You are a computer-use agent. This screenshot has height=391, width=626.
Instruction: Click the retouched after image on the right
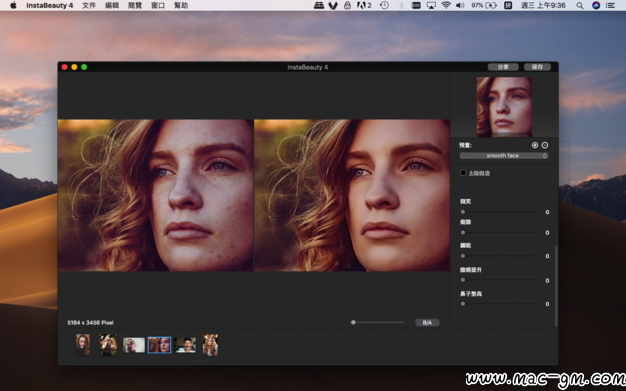(352, 195)
